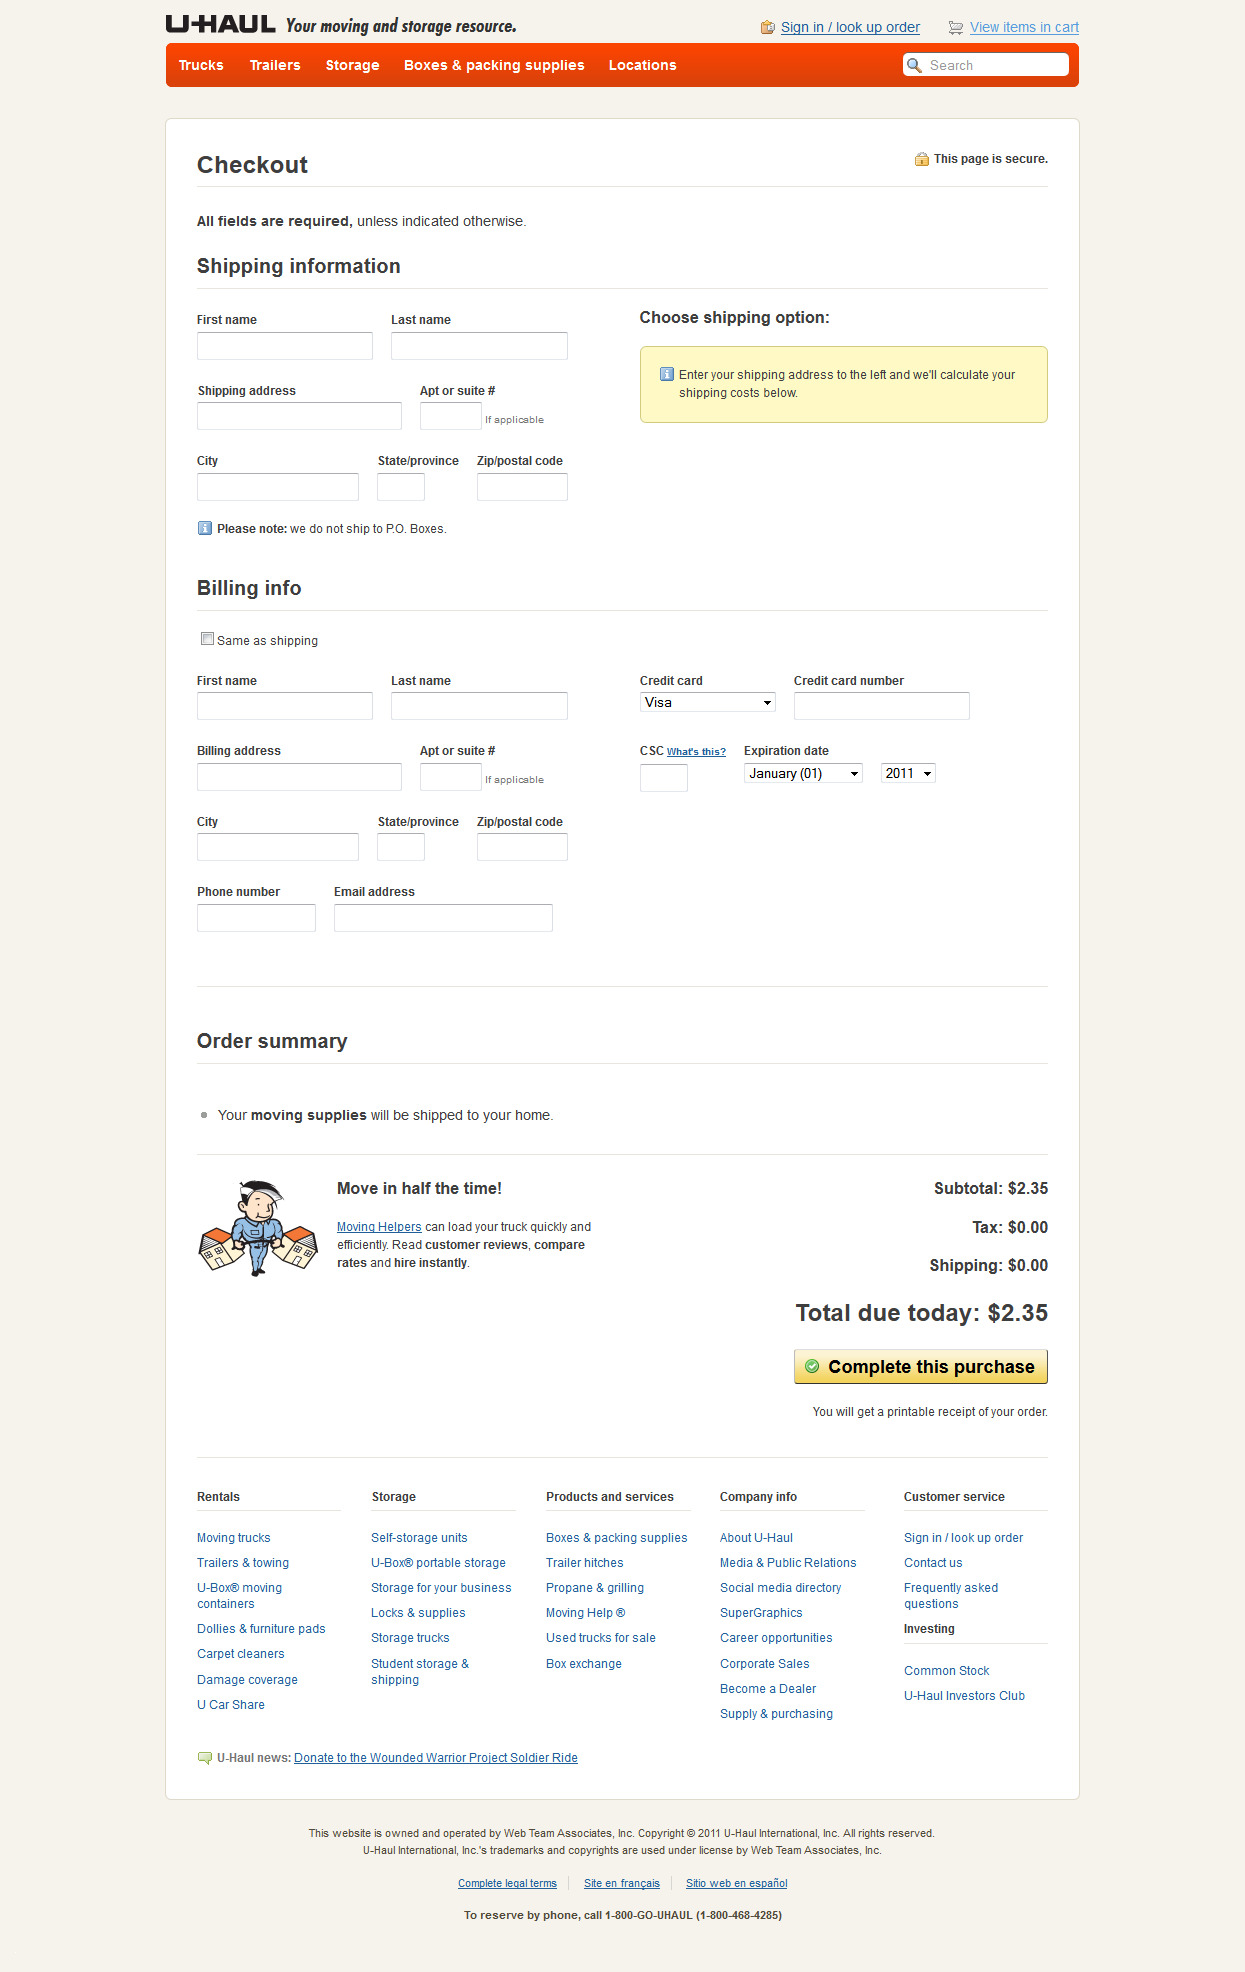Open footer Common Stock link
This screenshot has width=1245, height=1972.
946,1671
